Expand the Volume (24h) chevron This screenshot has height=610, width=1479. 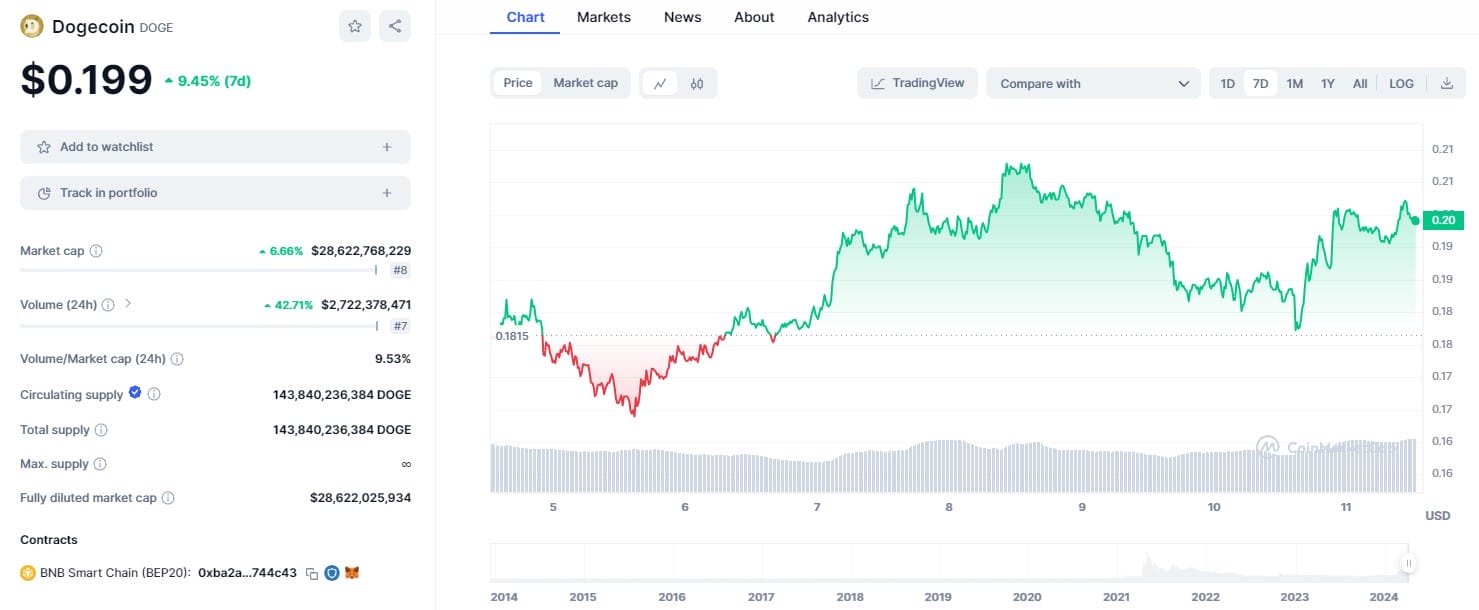click(x=128, y=304)
